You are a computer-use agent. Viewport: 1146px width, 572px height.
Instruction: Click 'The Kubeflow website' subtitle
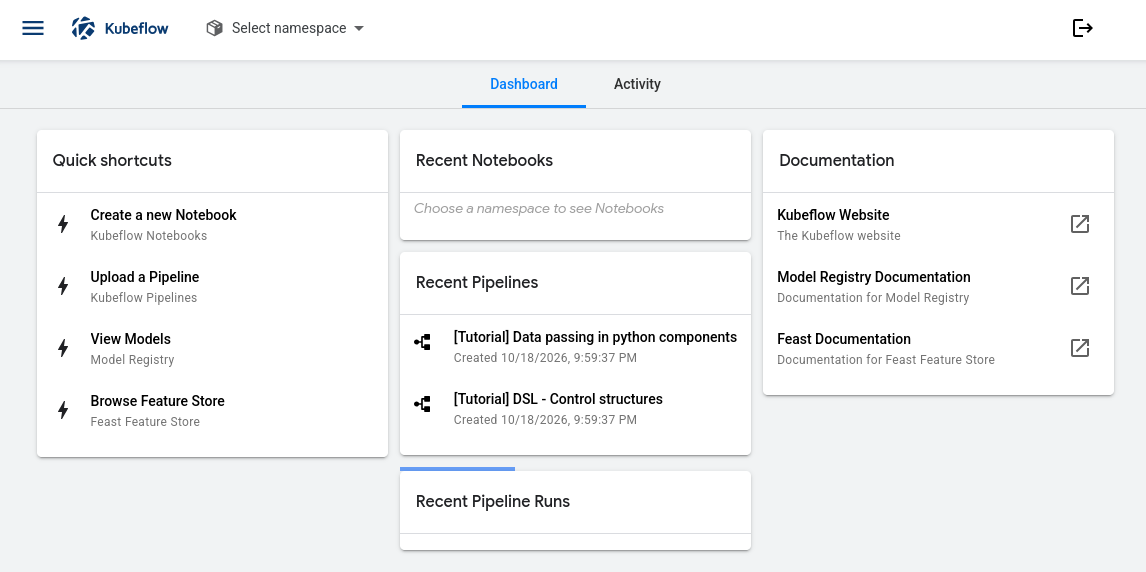coord(839,236)
